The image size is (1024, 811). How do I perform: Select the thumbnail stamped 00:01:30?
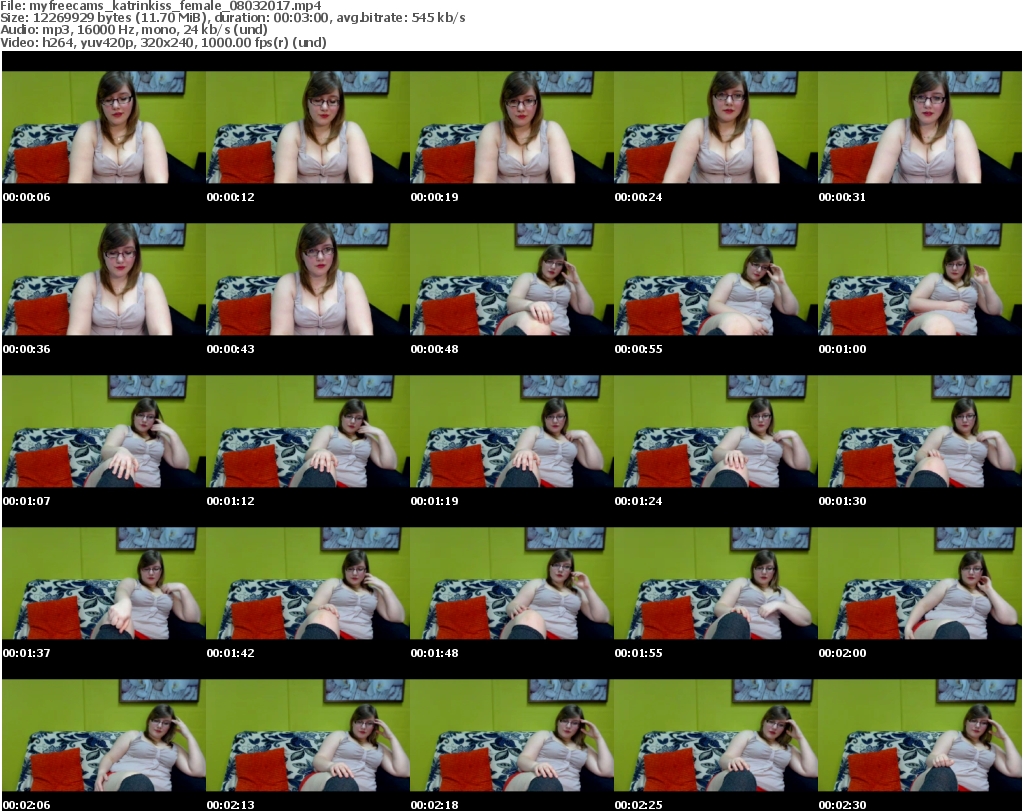(919, 432)
